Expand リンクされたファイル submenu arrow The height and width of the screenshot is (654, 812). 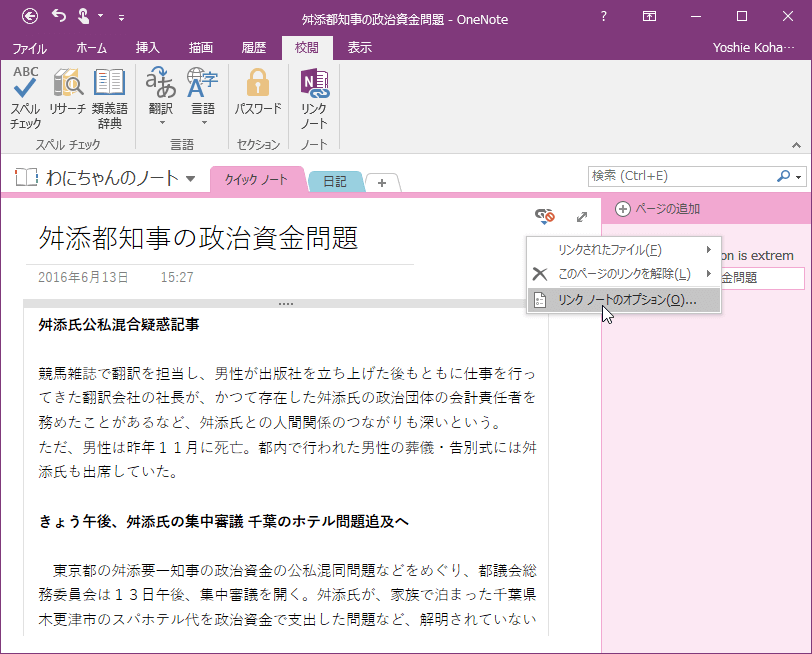[708, 250]
